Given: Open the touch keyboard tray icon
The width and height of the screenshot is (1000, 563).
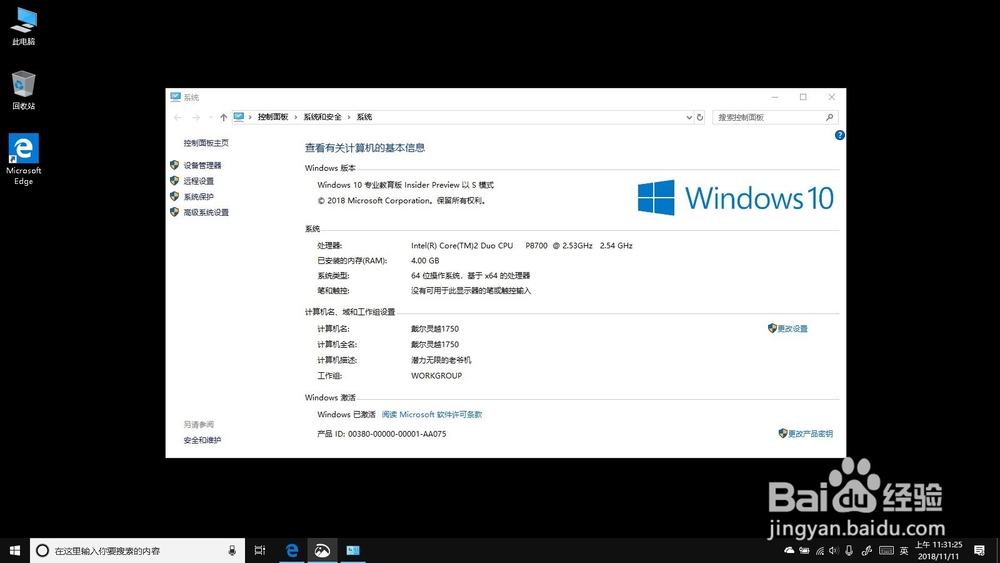Looking at the screenshot, I should tap(886, 550).
